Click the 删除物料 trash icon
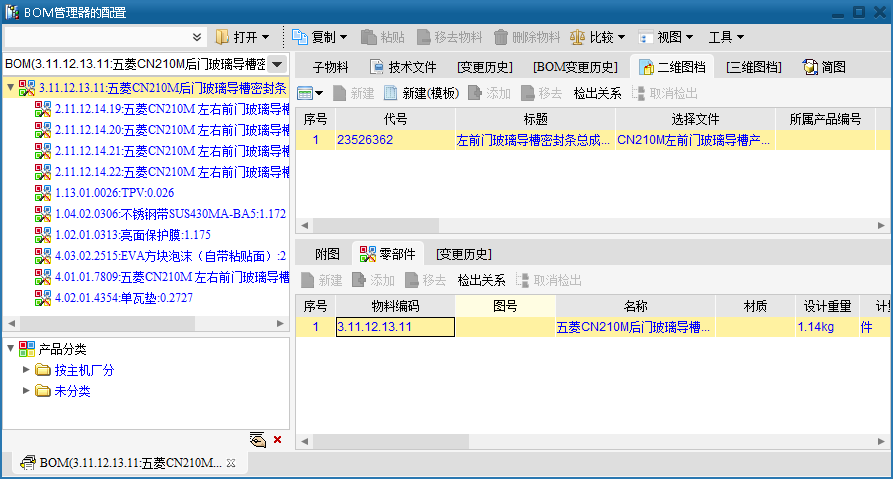Image resolution: width=893 pixels, height=479 pixels. (x=500, y=37)
